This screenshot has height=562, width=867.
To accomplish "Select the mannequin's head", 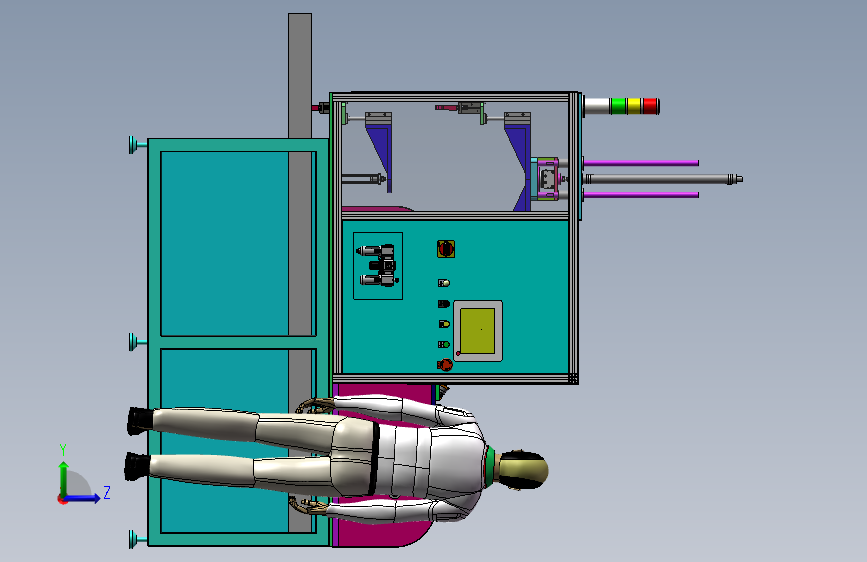I will tap(522, 470).
